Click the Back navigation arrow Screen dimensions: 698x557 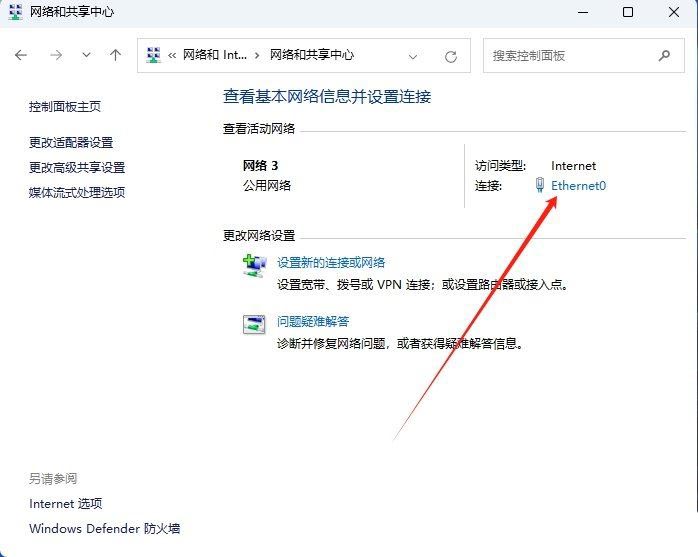(21, 56)
